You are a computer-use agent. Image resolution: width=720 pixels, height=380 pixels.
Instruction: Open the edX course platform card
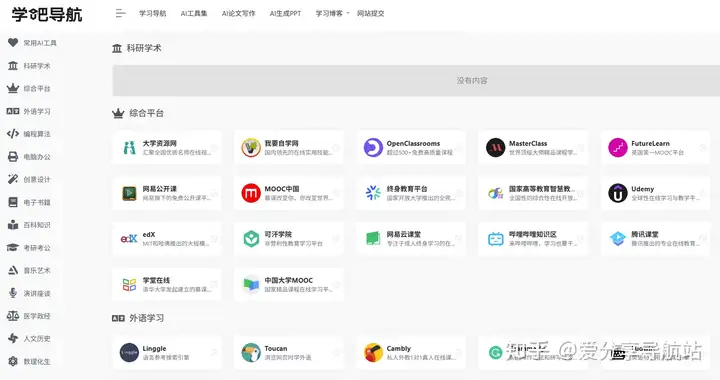(167, 239)
